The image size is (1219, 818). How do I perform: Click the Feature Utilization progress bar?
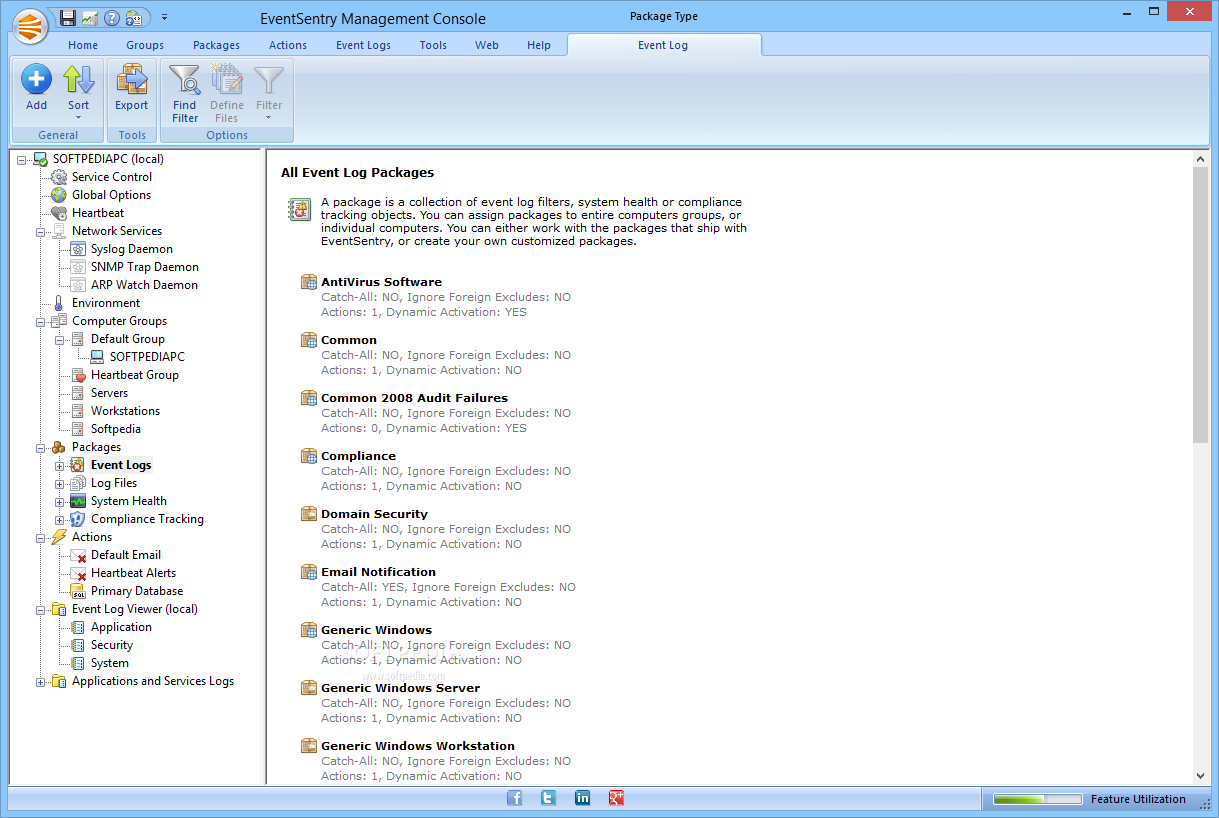(x=1037, y=799)
